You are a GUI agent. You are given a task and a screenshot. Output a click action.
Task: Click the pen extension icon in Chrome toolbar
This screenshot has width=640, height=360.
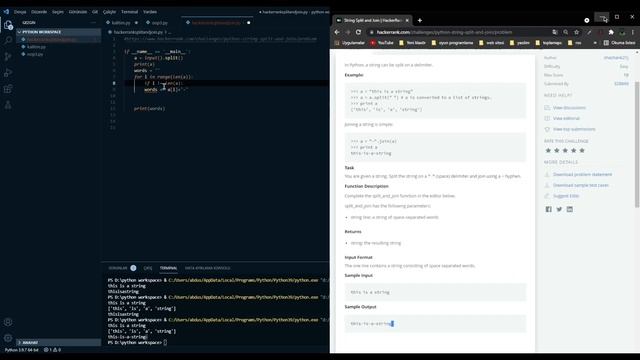[x=589, y=32]
